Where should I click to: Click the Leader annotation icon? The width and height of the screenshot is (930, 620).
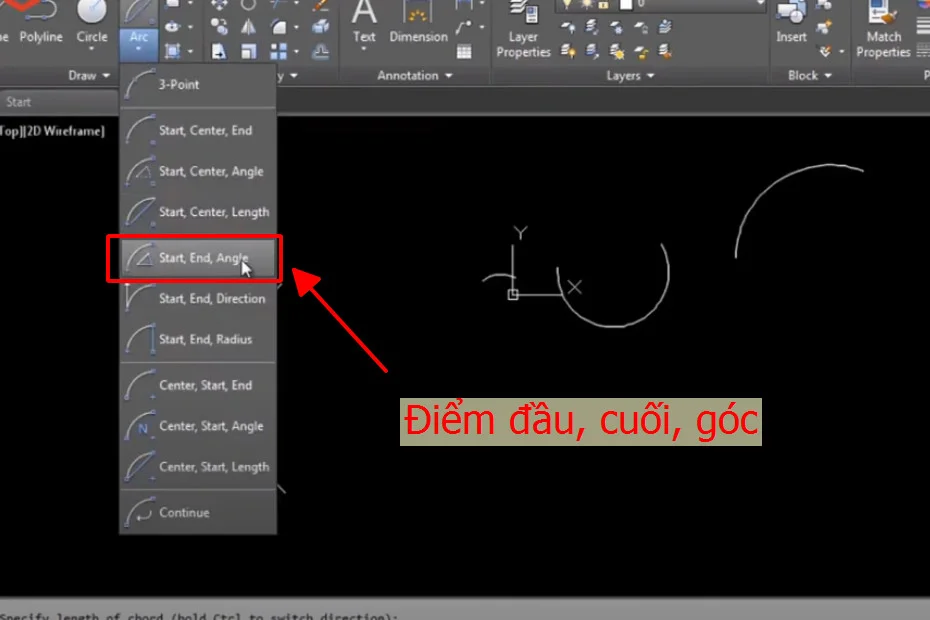464,26
